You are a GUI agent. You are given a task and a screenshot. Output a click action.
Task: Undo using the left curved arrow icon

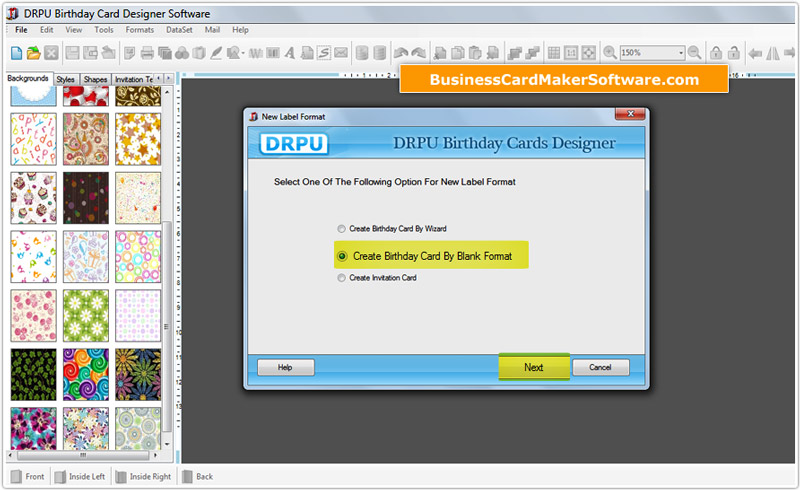(401, 53)
